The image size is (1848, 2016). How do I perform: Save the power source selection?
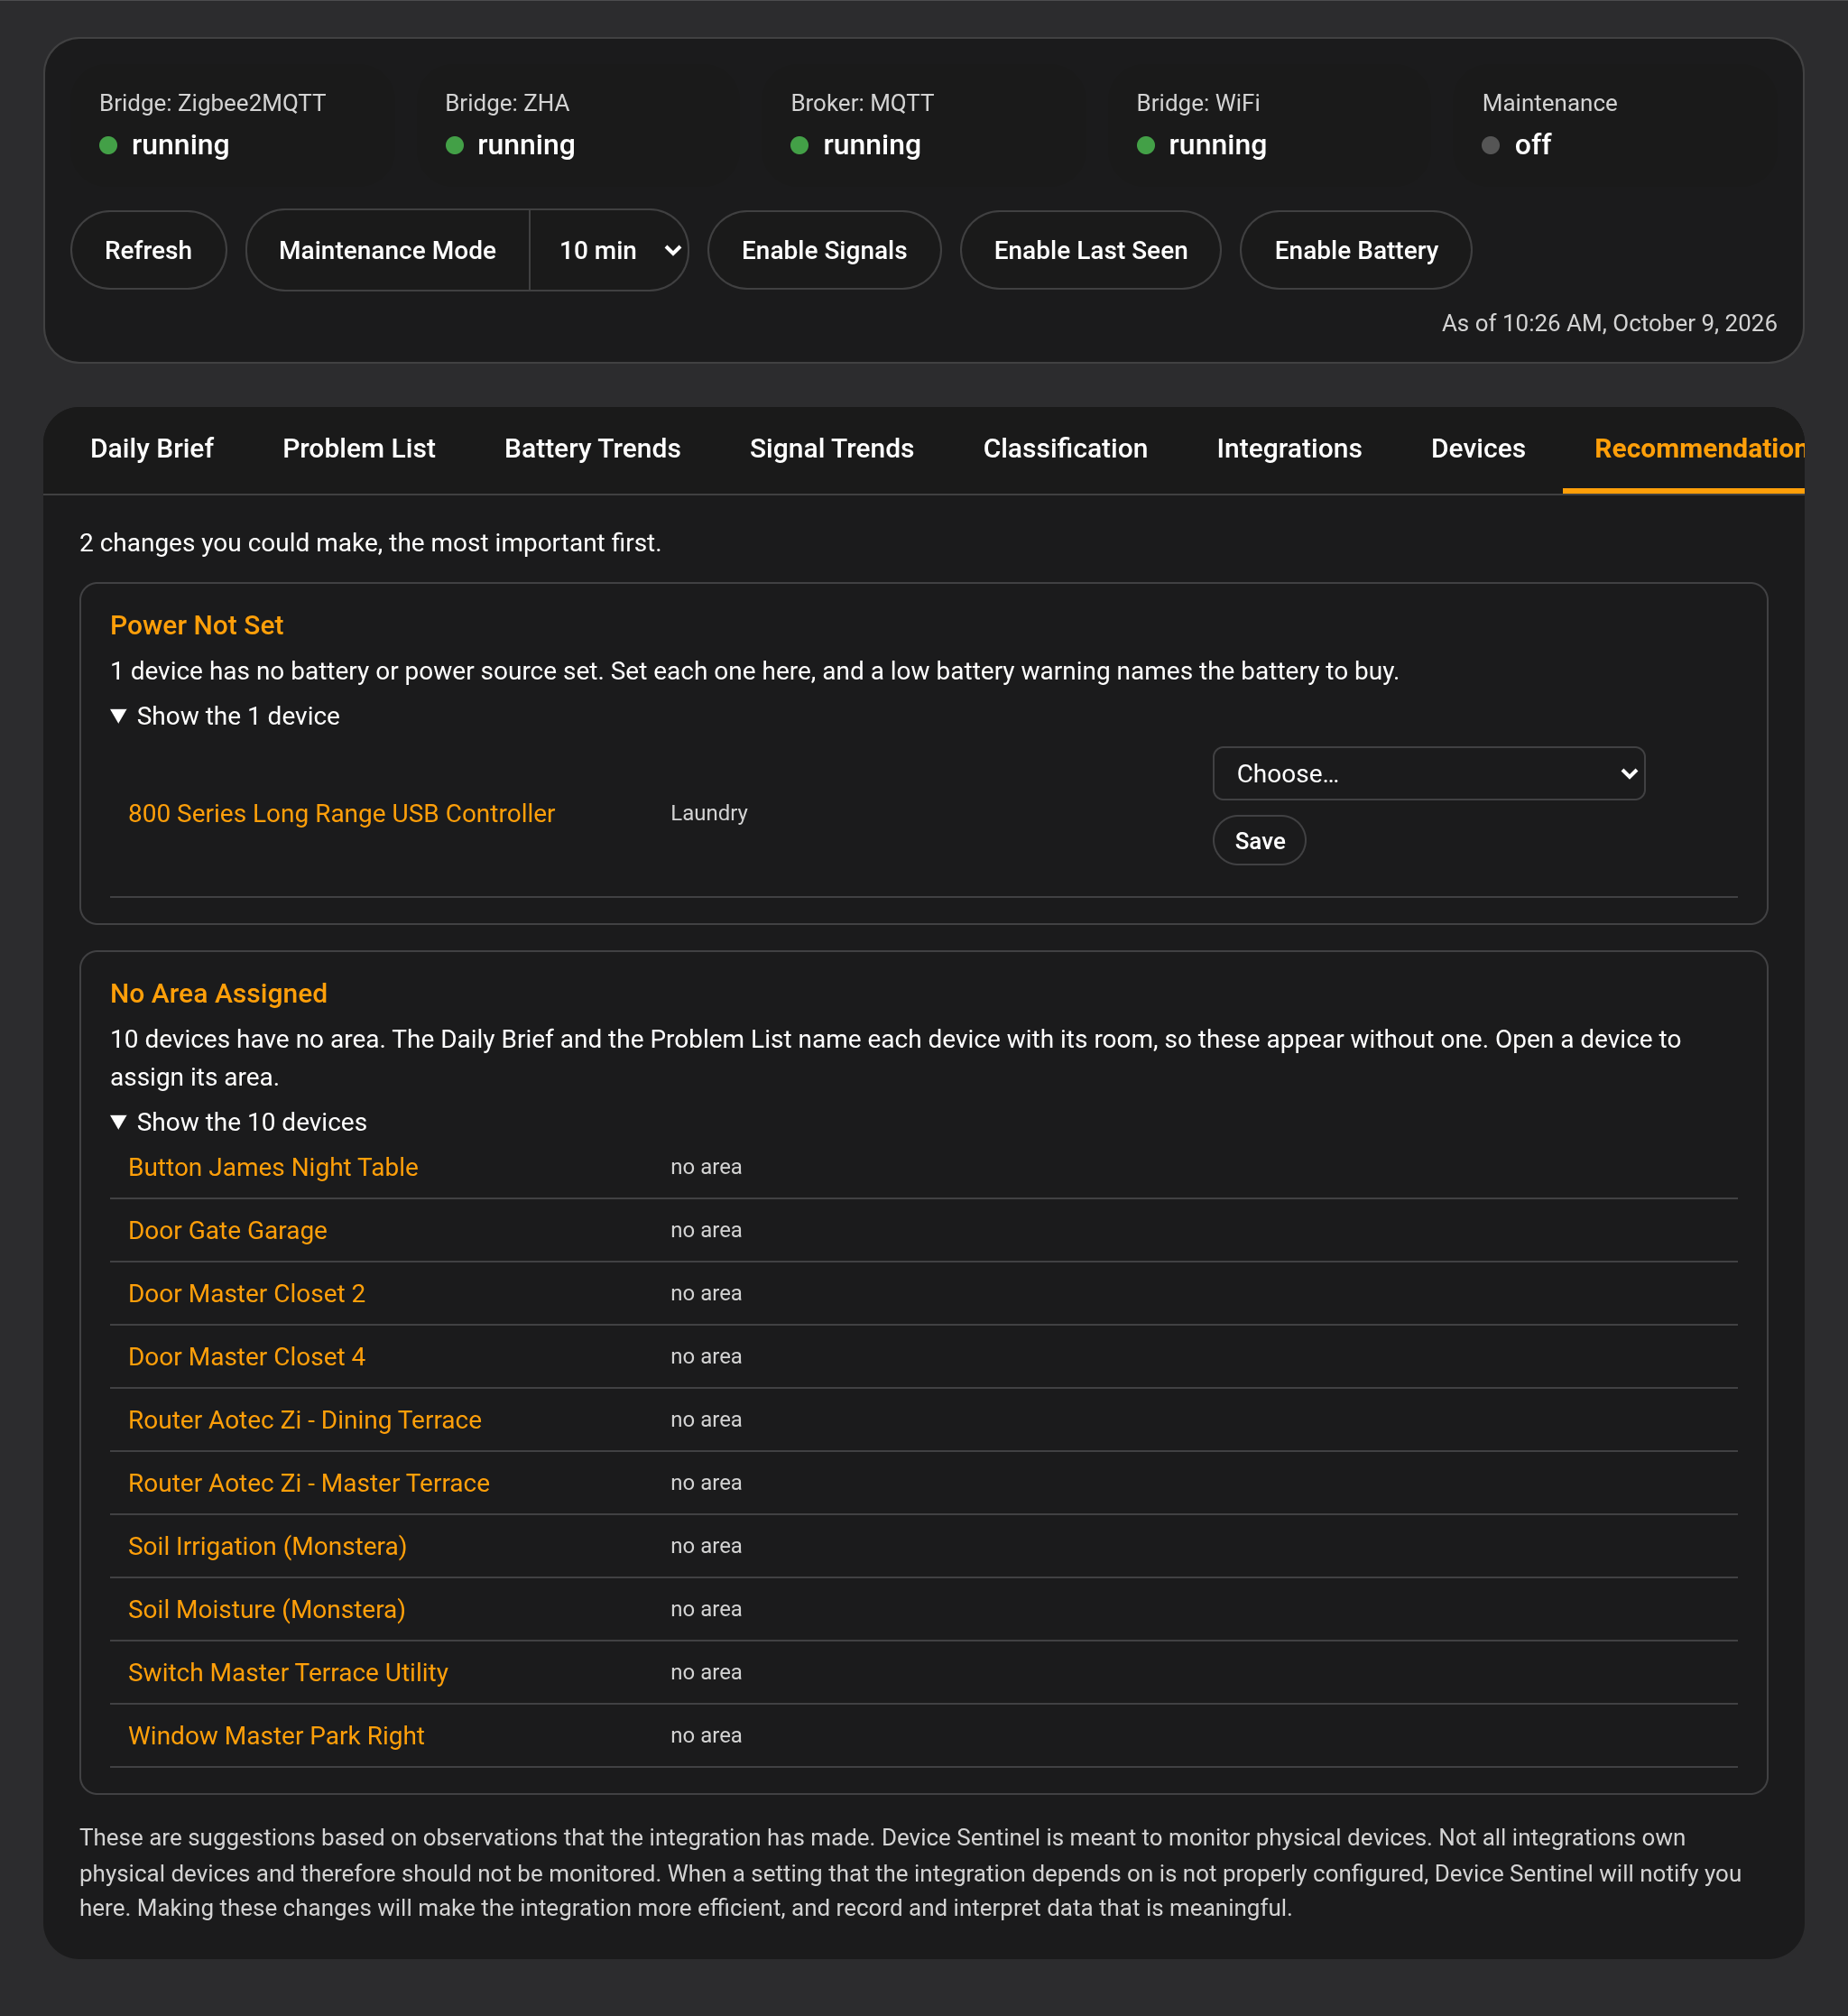(x=1259, y=840)
